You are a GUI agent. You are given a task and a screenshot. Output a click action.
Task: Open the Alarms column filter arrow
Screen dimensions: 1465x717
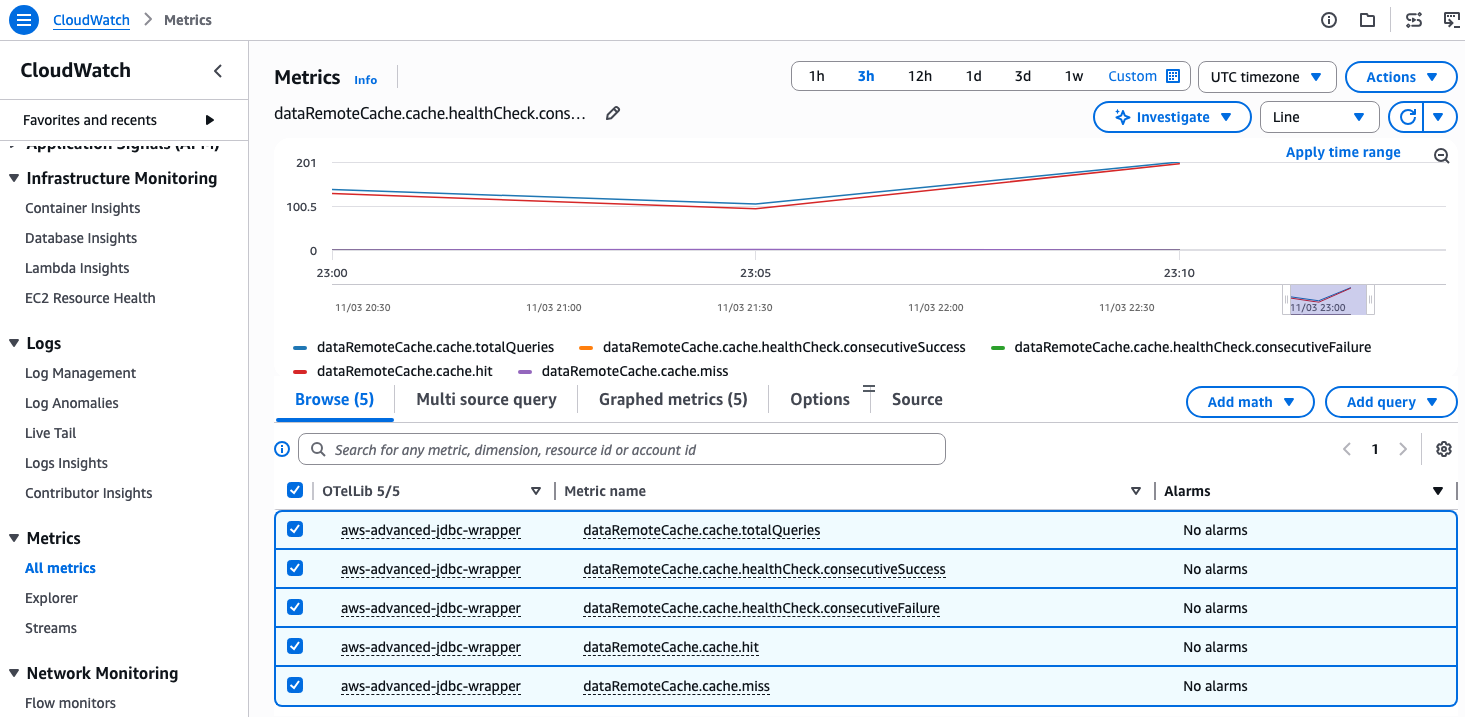pyautogui.click(x=1438, y=491)
